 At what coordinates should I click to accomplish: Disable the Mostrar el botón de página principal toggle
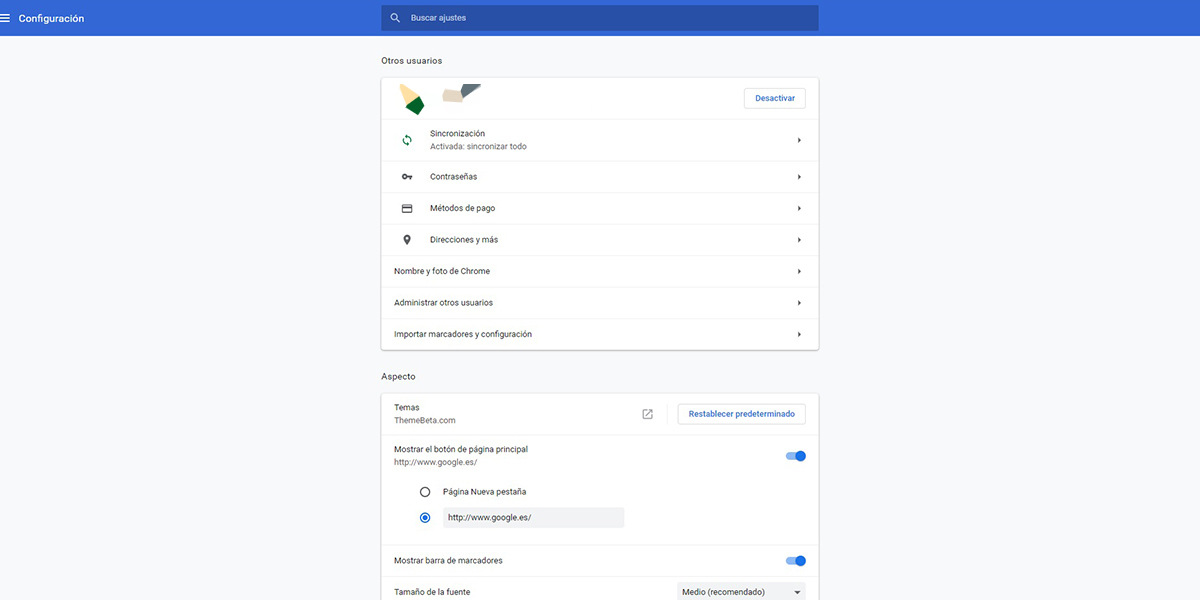click(795, 455)
